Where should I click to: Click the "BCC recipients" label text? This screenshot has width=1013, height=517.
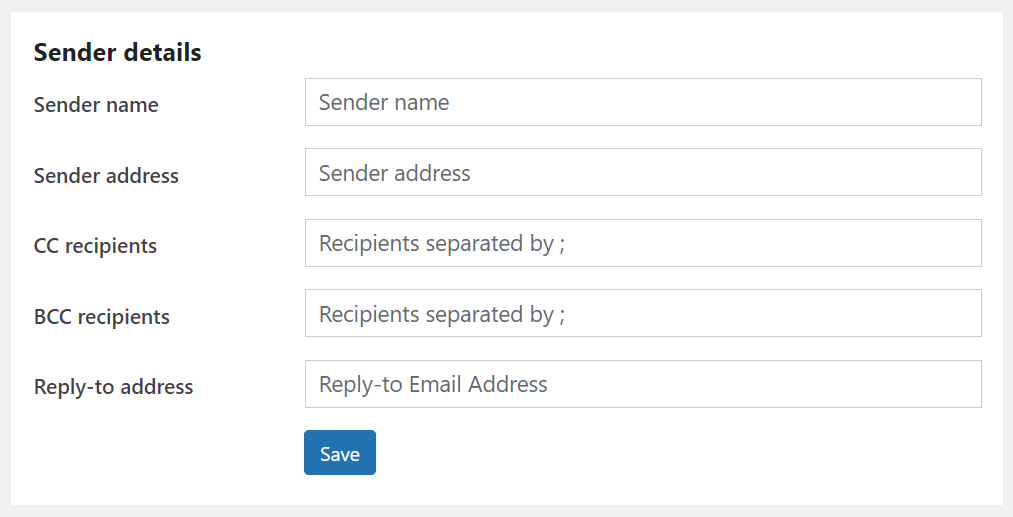click(x=102, y=317)
